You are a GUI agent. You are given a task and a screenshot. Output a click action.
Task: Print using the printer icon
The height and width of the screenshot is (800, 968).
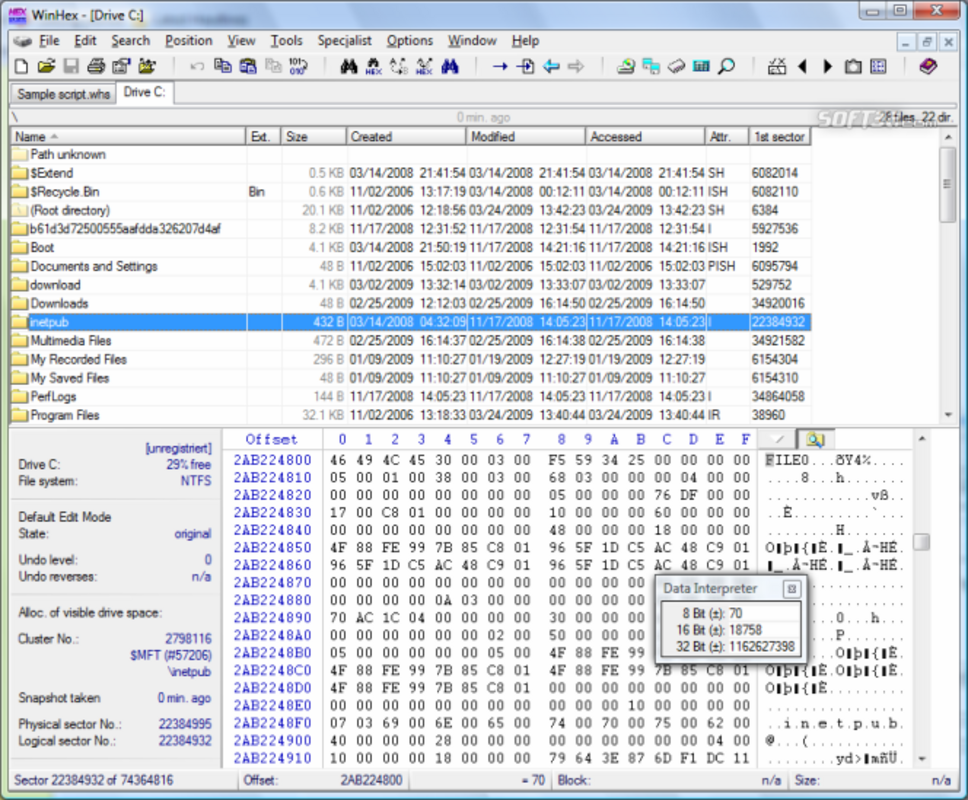click(95, 66)
